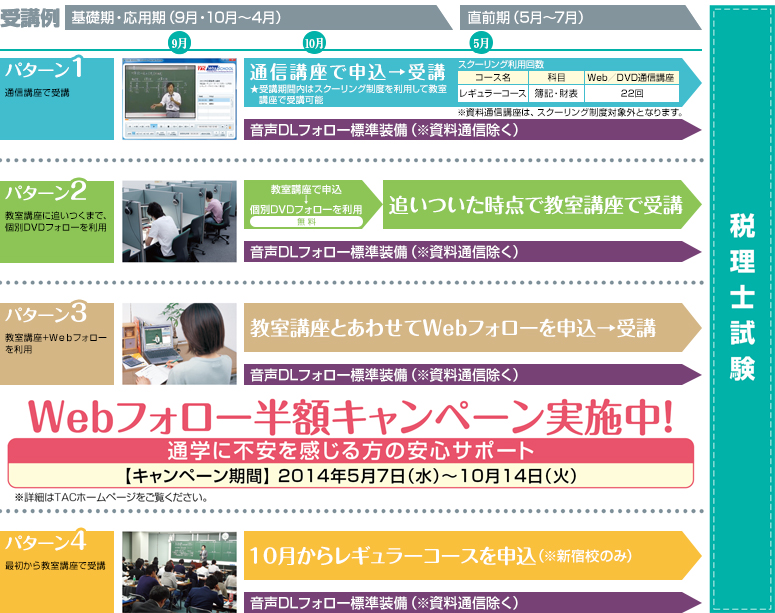Open the パターン3 woman at computer photo
This screenshot has width=775, height=613.
click(179, 344)
